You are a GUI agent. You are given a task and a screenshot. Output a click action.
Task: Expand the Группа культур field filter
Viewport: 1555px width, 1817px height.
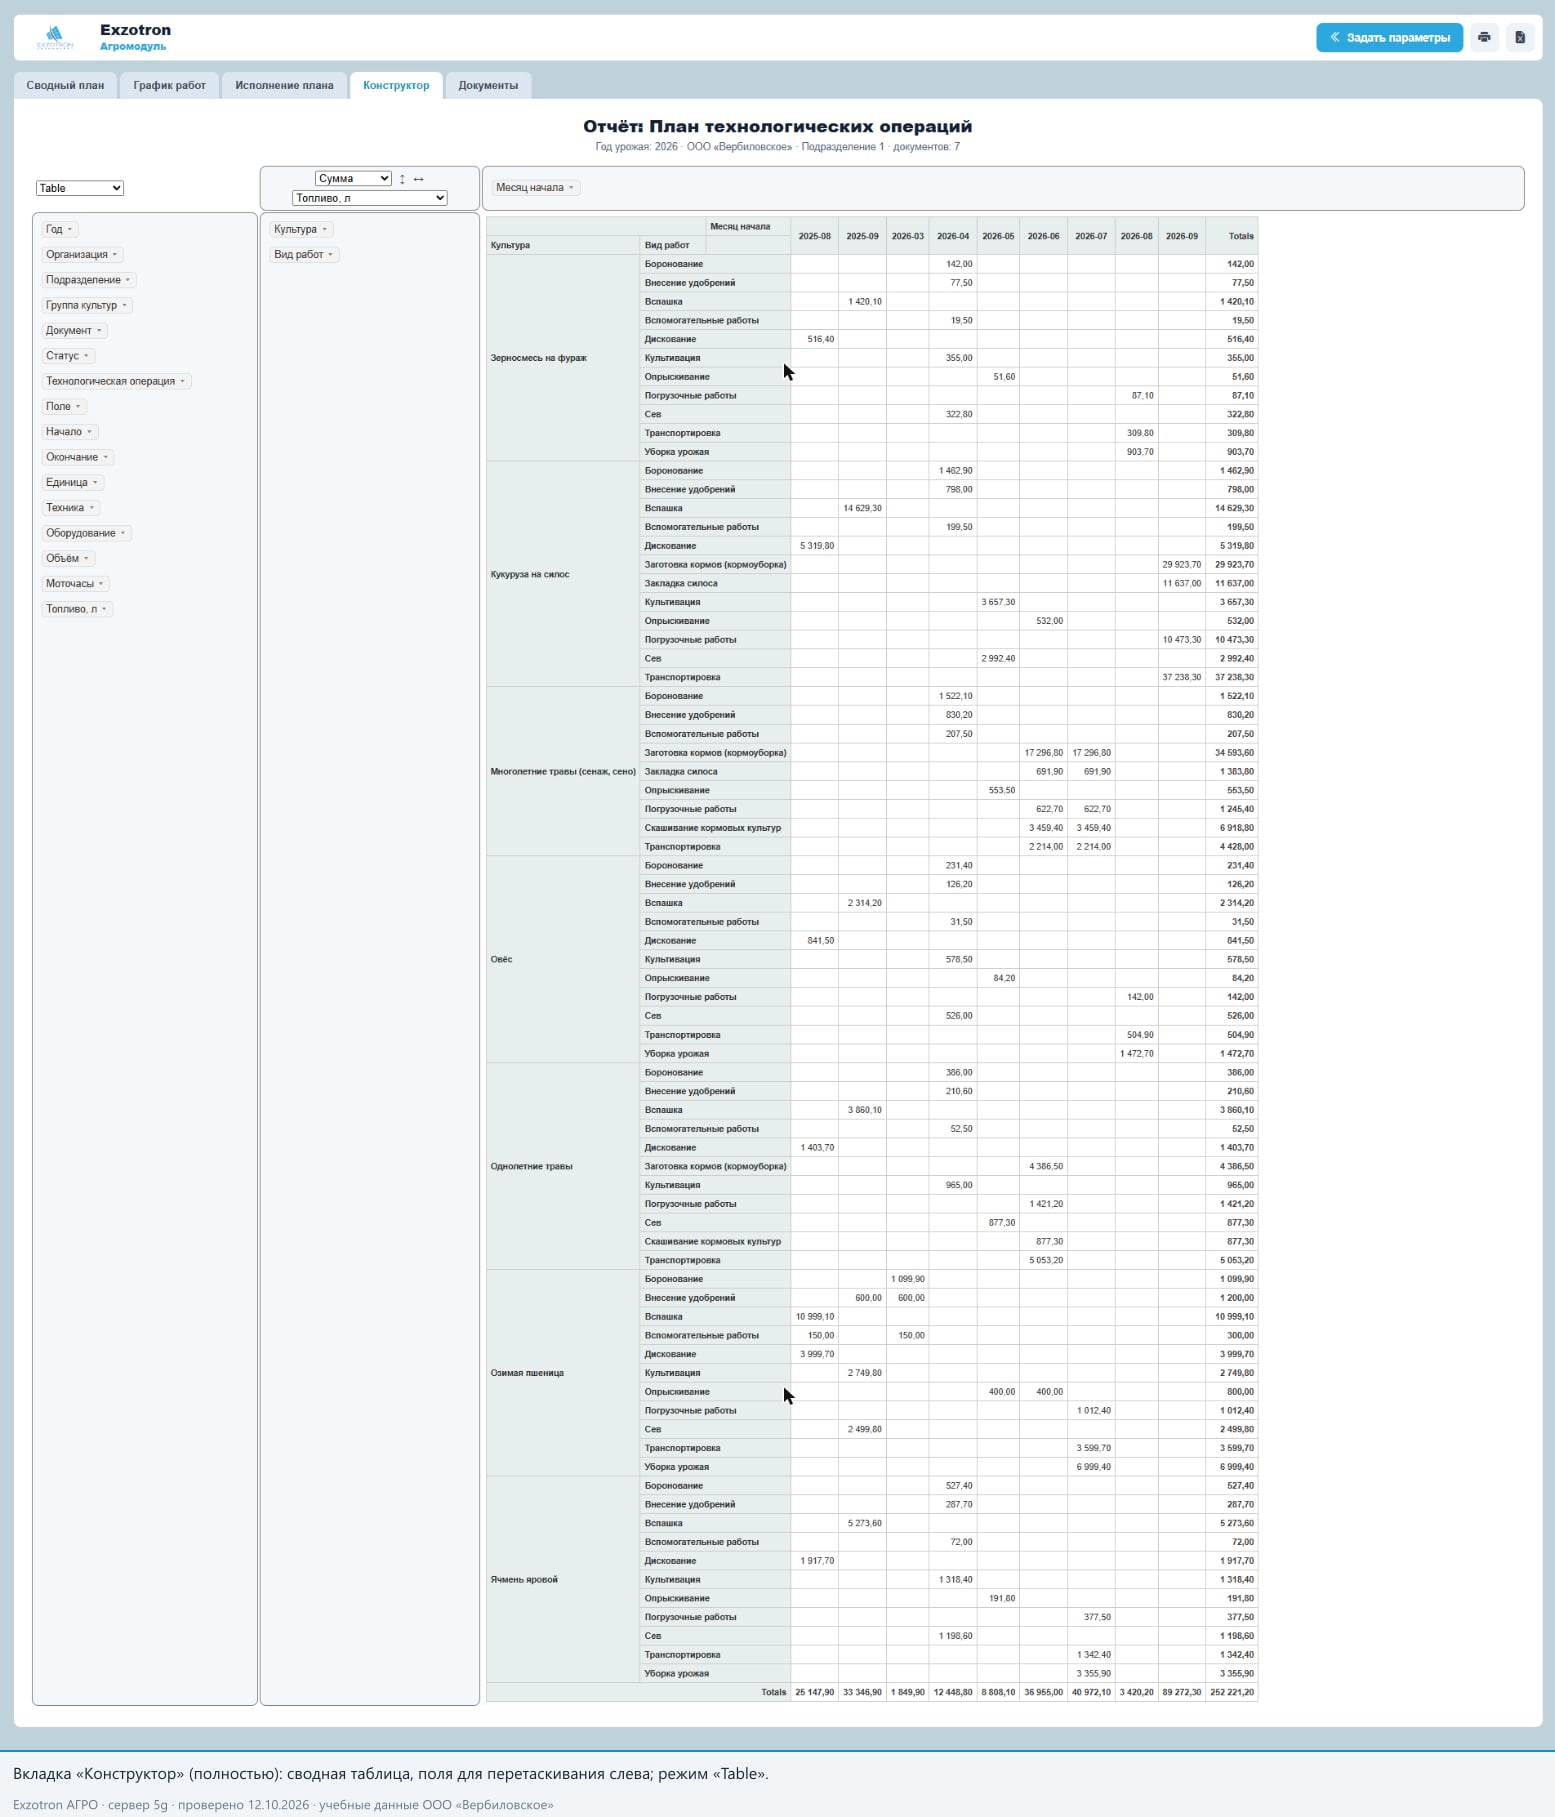[125, 306]
